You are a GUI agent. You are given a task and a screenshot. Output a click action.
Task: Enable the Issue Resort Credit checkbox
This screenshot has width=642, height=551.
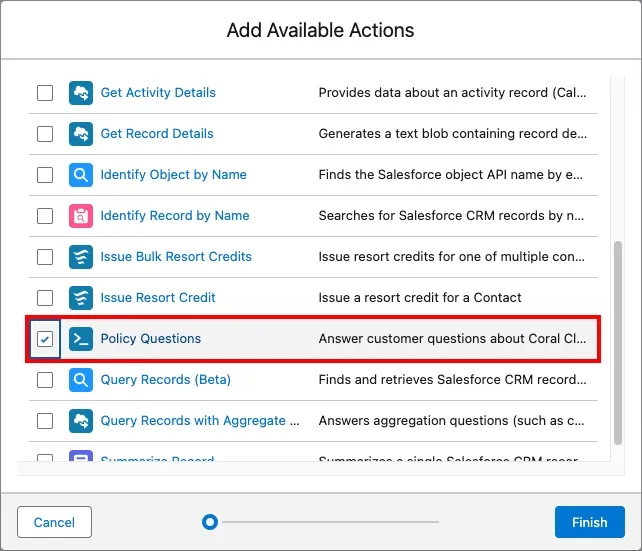tap(45, 298)
